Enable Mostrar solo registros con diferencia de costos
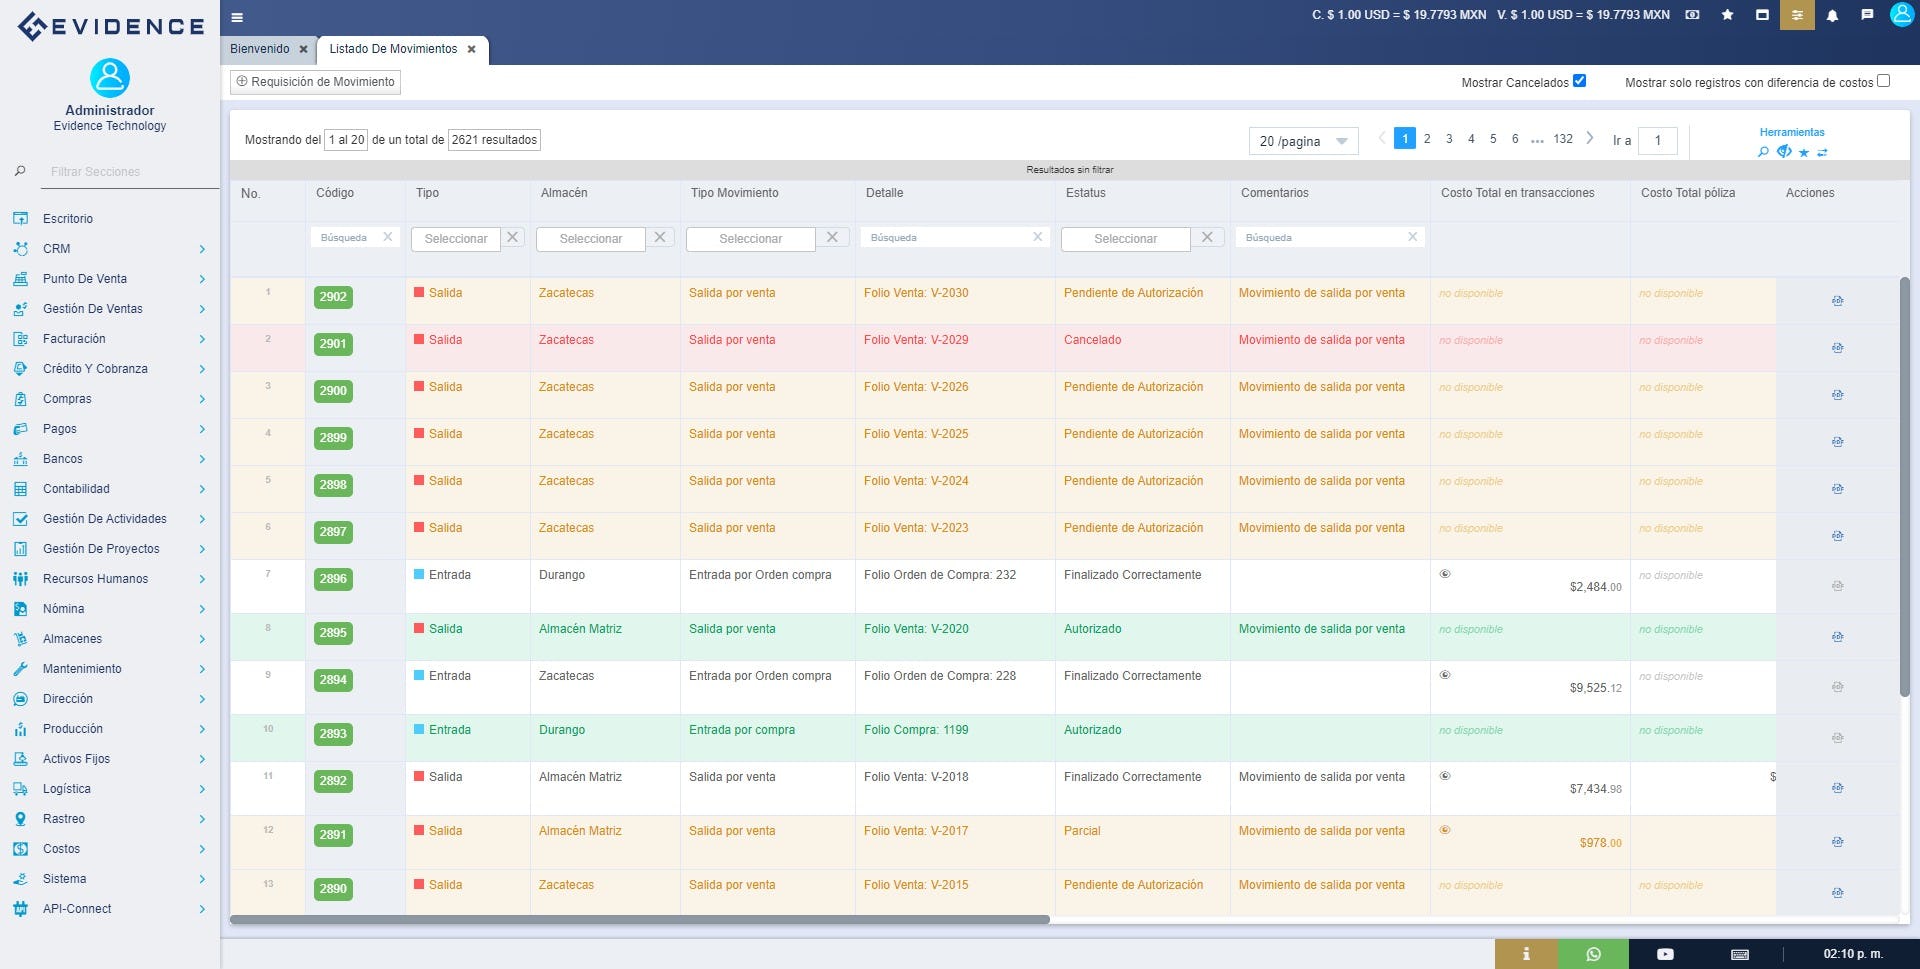Screen dimensions: 1920x969 [x=1884, y=80]
